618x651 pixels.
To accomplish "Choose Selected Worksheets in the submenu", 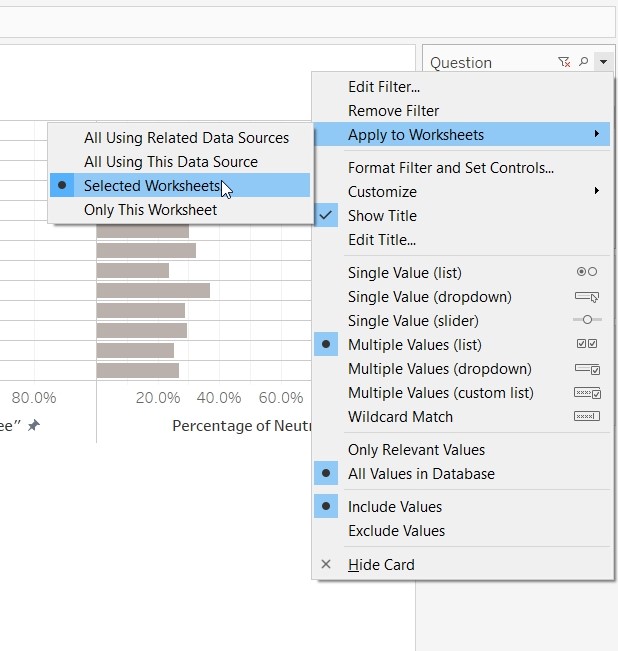I will coord(151,186).
